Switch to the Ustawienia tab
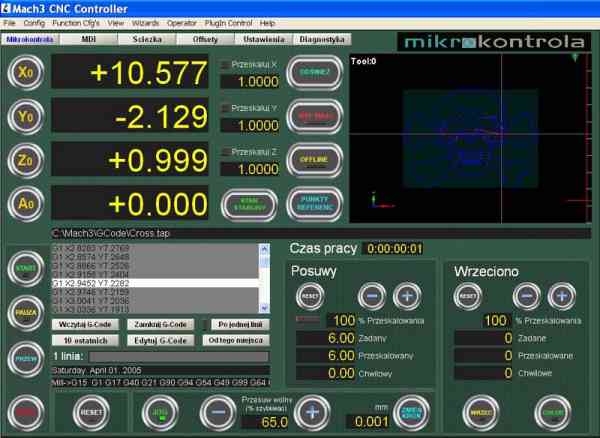The image size is (600, 438). tap(264, 39)
